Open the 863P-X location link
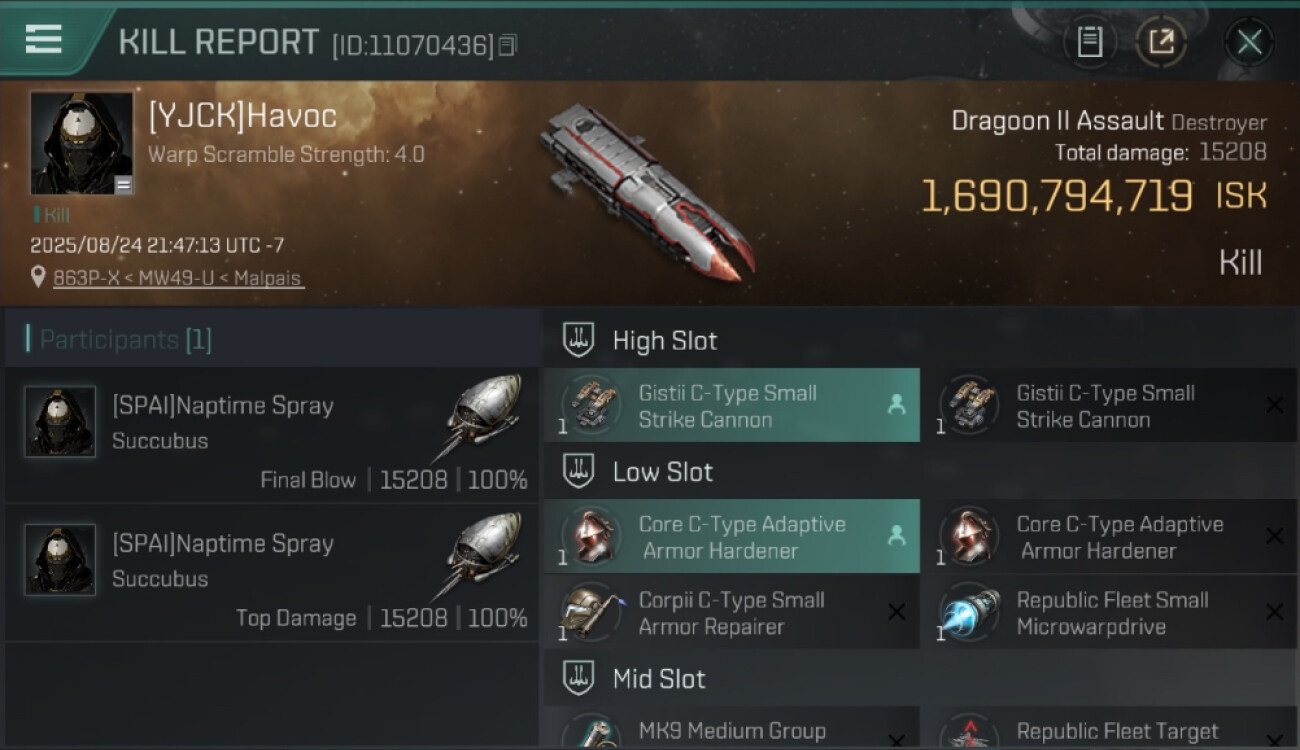 [177, 278]
